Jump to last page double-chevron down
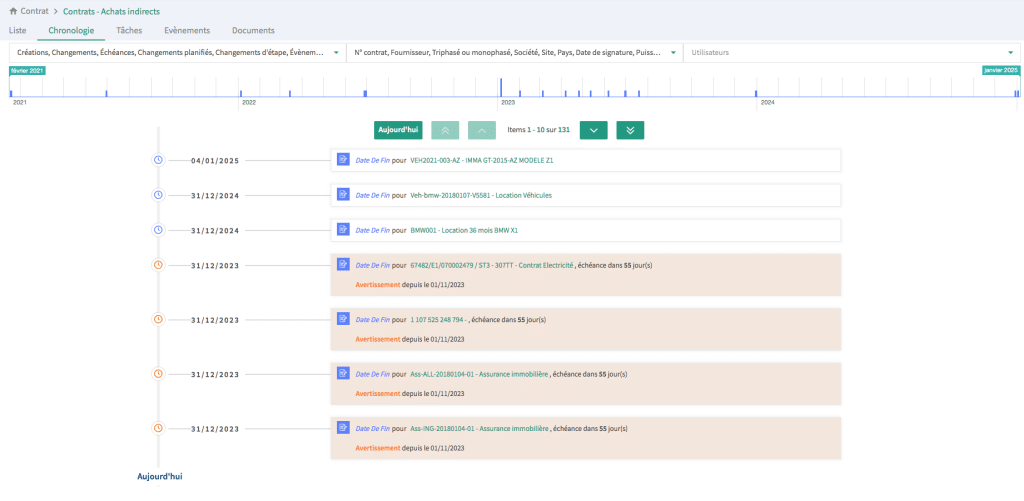Screen dimensions: 1024x501 (x=630, y=130)
